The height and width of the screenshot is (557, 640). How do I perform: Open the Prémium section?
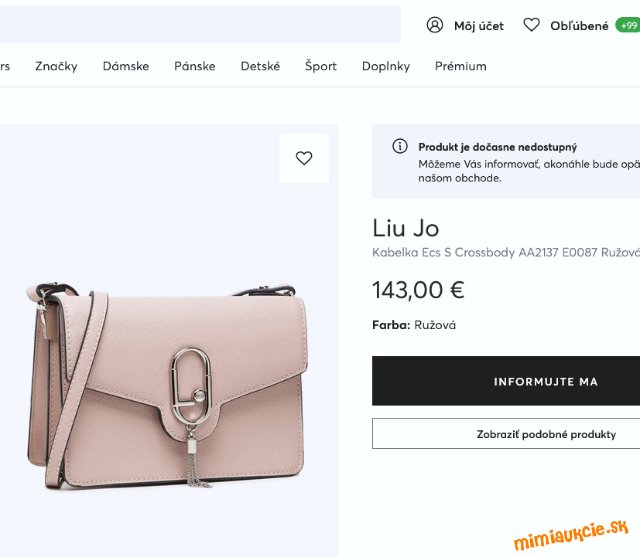461,66
